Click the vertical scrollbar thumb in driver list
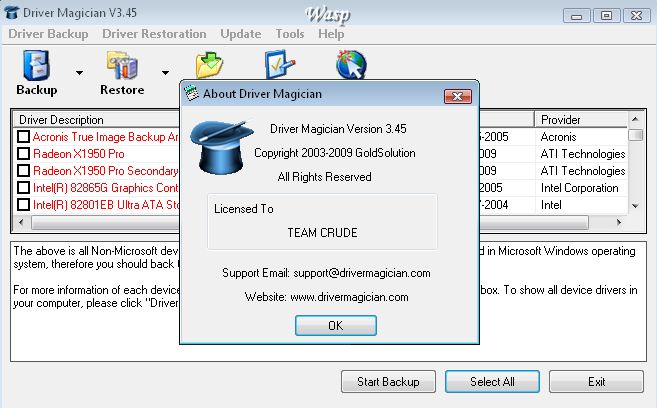 [x=635, y=135]
